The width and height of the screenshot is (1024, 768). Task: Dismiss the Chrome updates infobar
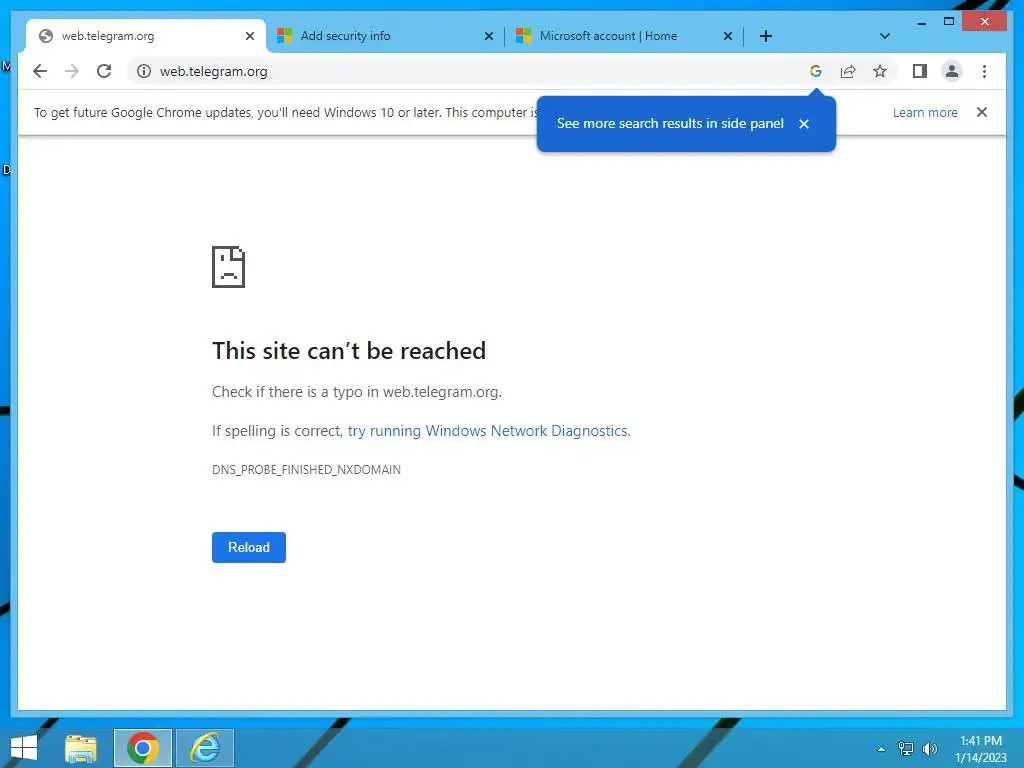point(982,112)
